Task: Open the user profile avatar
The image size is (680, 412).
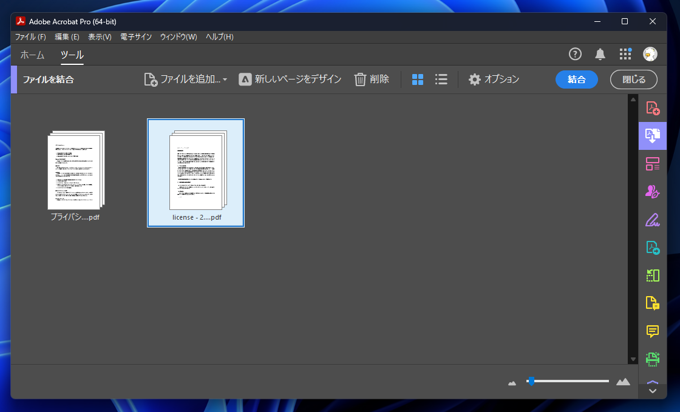Action: pyautogui.click(x=650, y=54)
